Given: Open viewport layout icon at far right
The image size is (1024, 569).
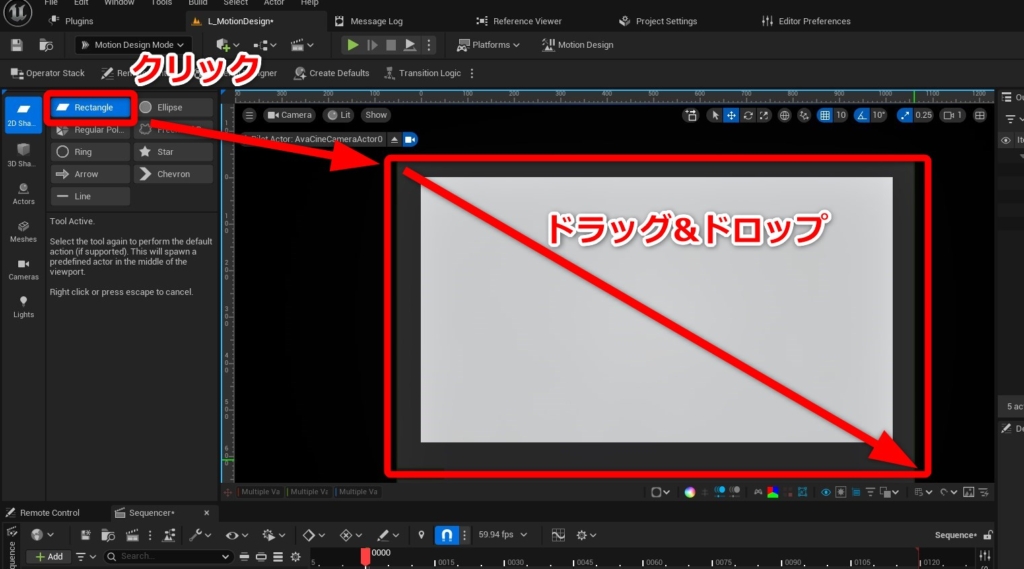Looking at the screenshot, I should tap(980, 115).
